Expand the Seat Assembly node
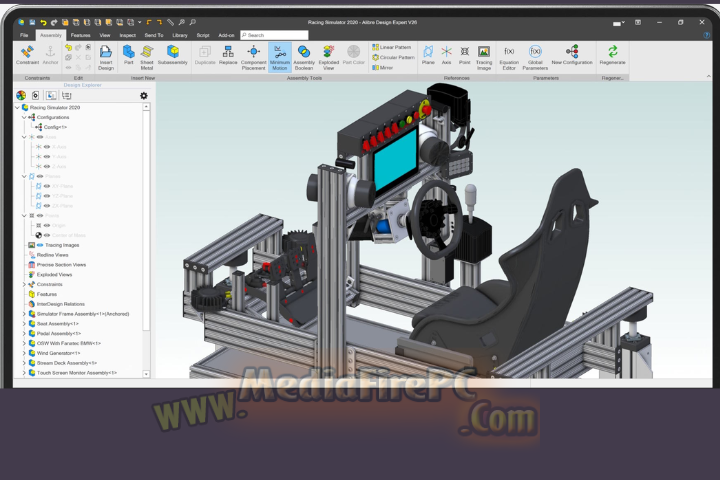 tap(24, 324)
